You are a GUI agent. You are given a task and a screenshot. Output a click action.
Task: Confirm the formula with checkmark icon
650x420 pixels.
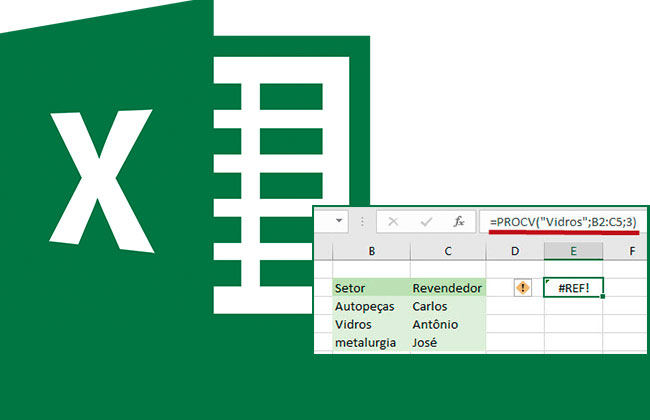click(426, 222)
